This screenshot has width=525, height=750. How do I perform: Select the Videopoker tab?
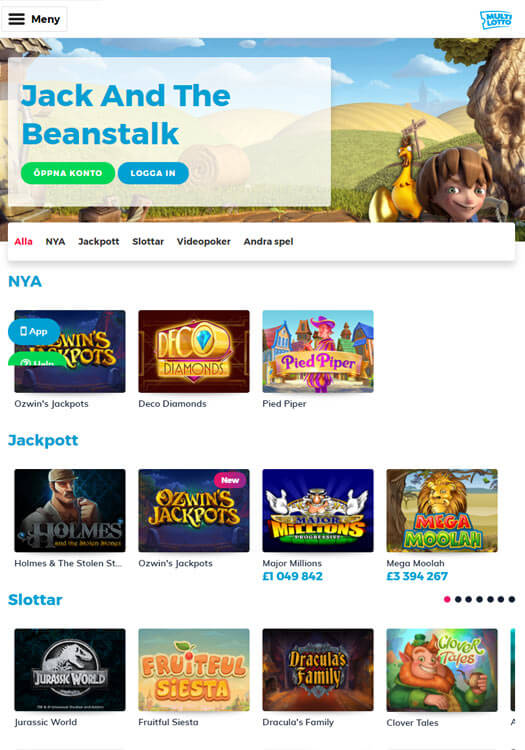204,242
